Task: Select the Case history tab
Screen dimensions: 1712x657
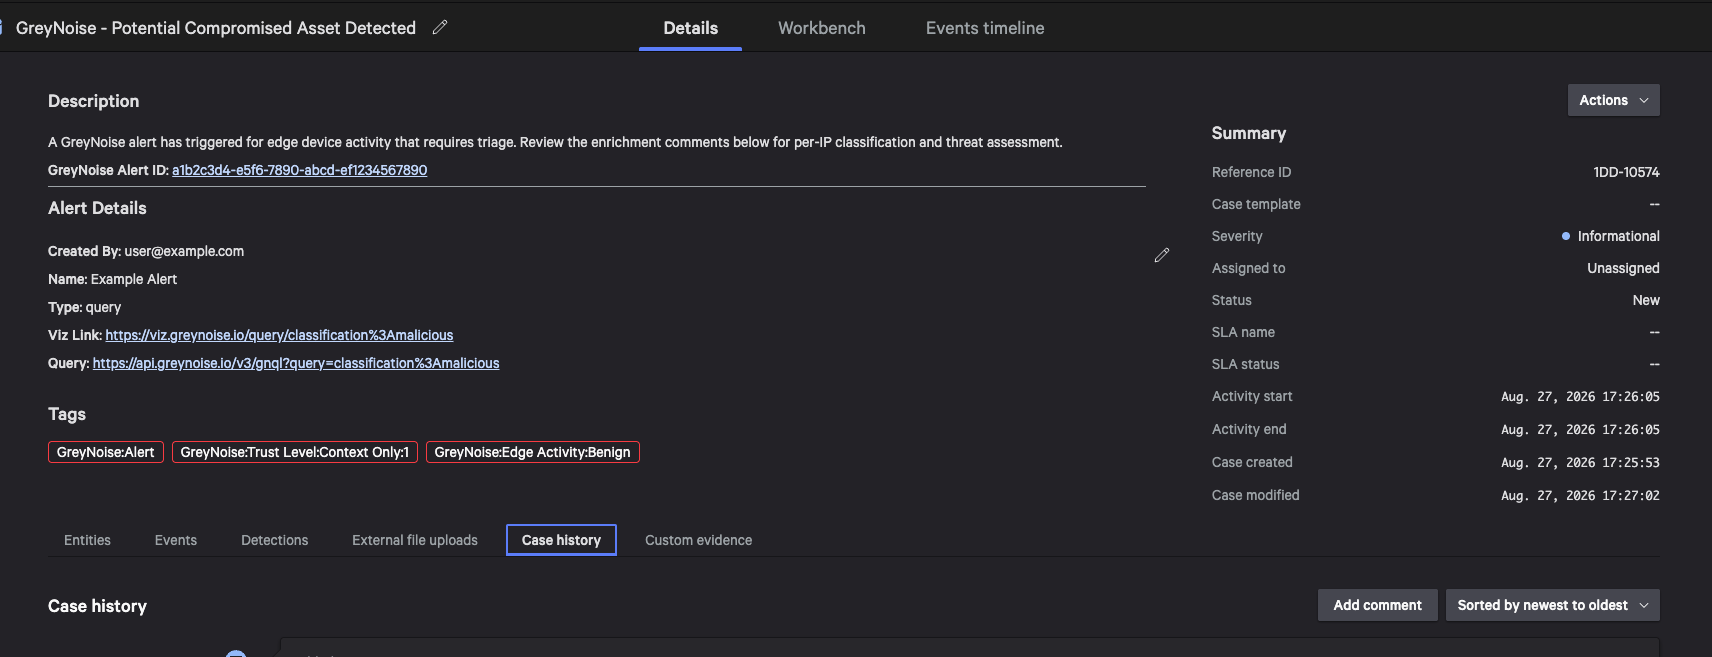Action: click(561, 540)
